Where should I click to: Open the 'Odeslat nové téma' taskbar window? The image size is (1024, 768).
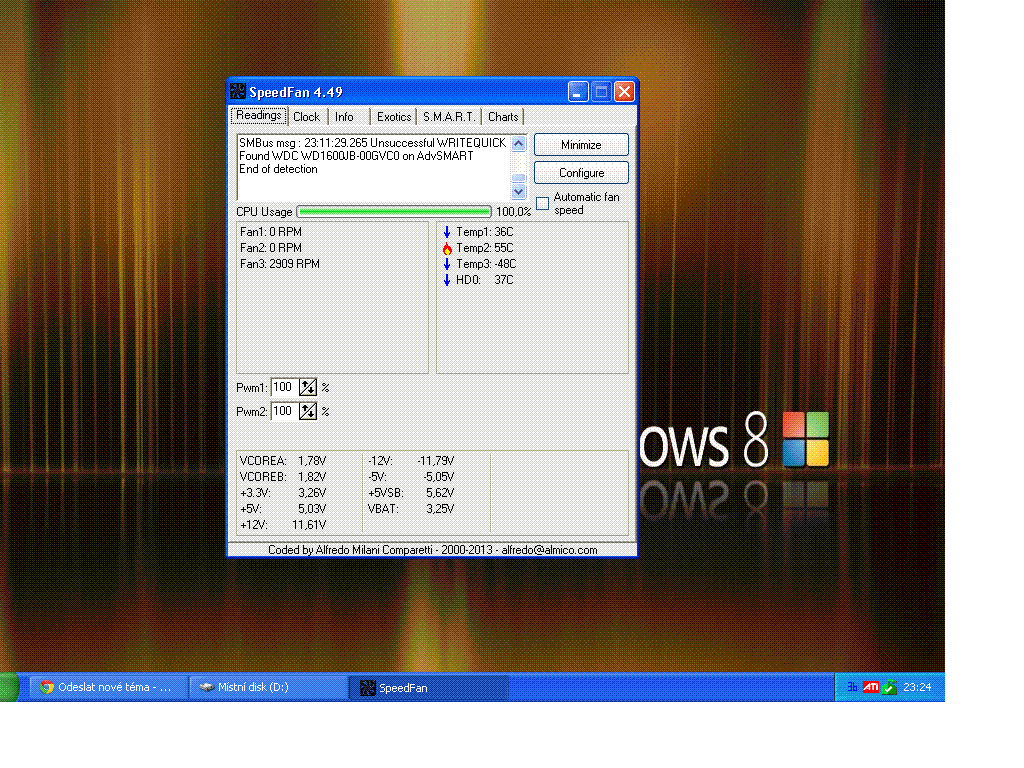tap(108, 687)
